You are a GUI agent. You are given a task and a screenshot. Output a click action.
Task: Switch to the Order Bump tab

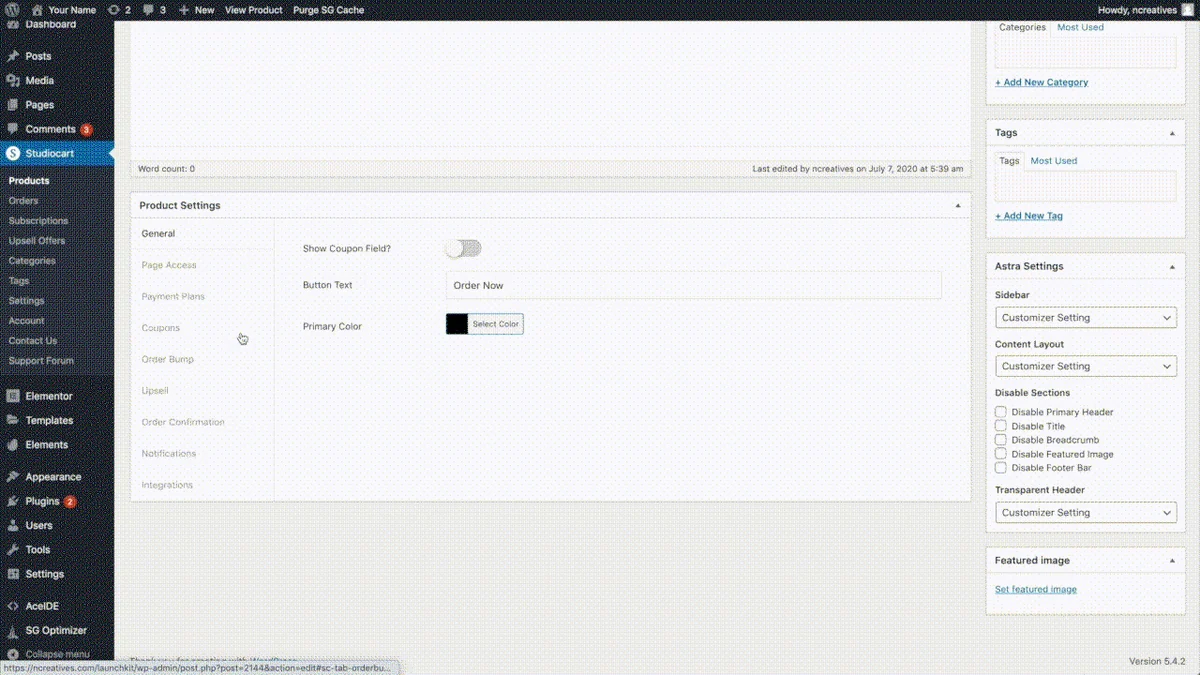click(168, 359)
